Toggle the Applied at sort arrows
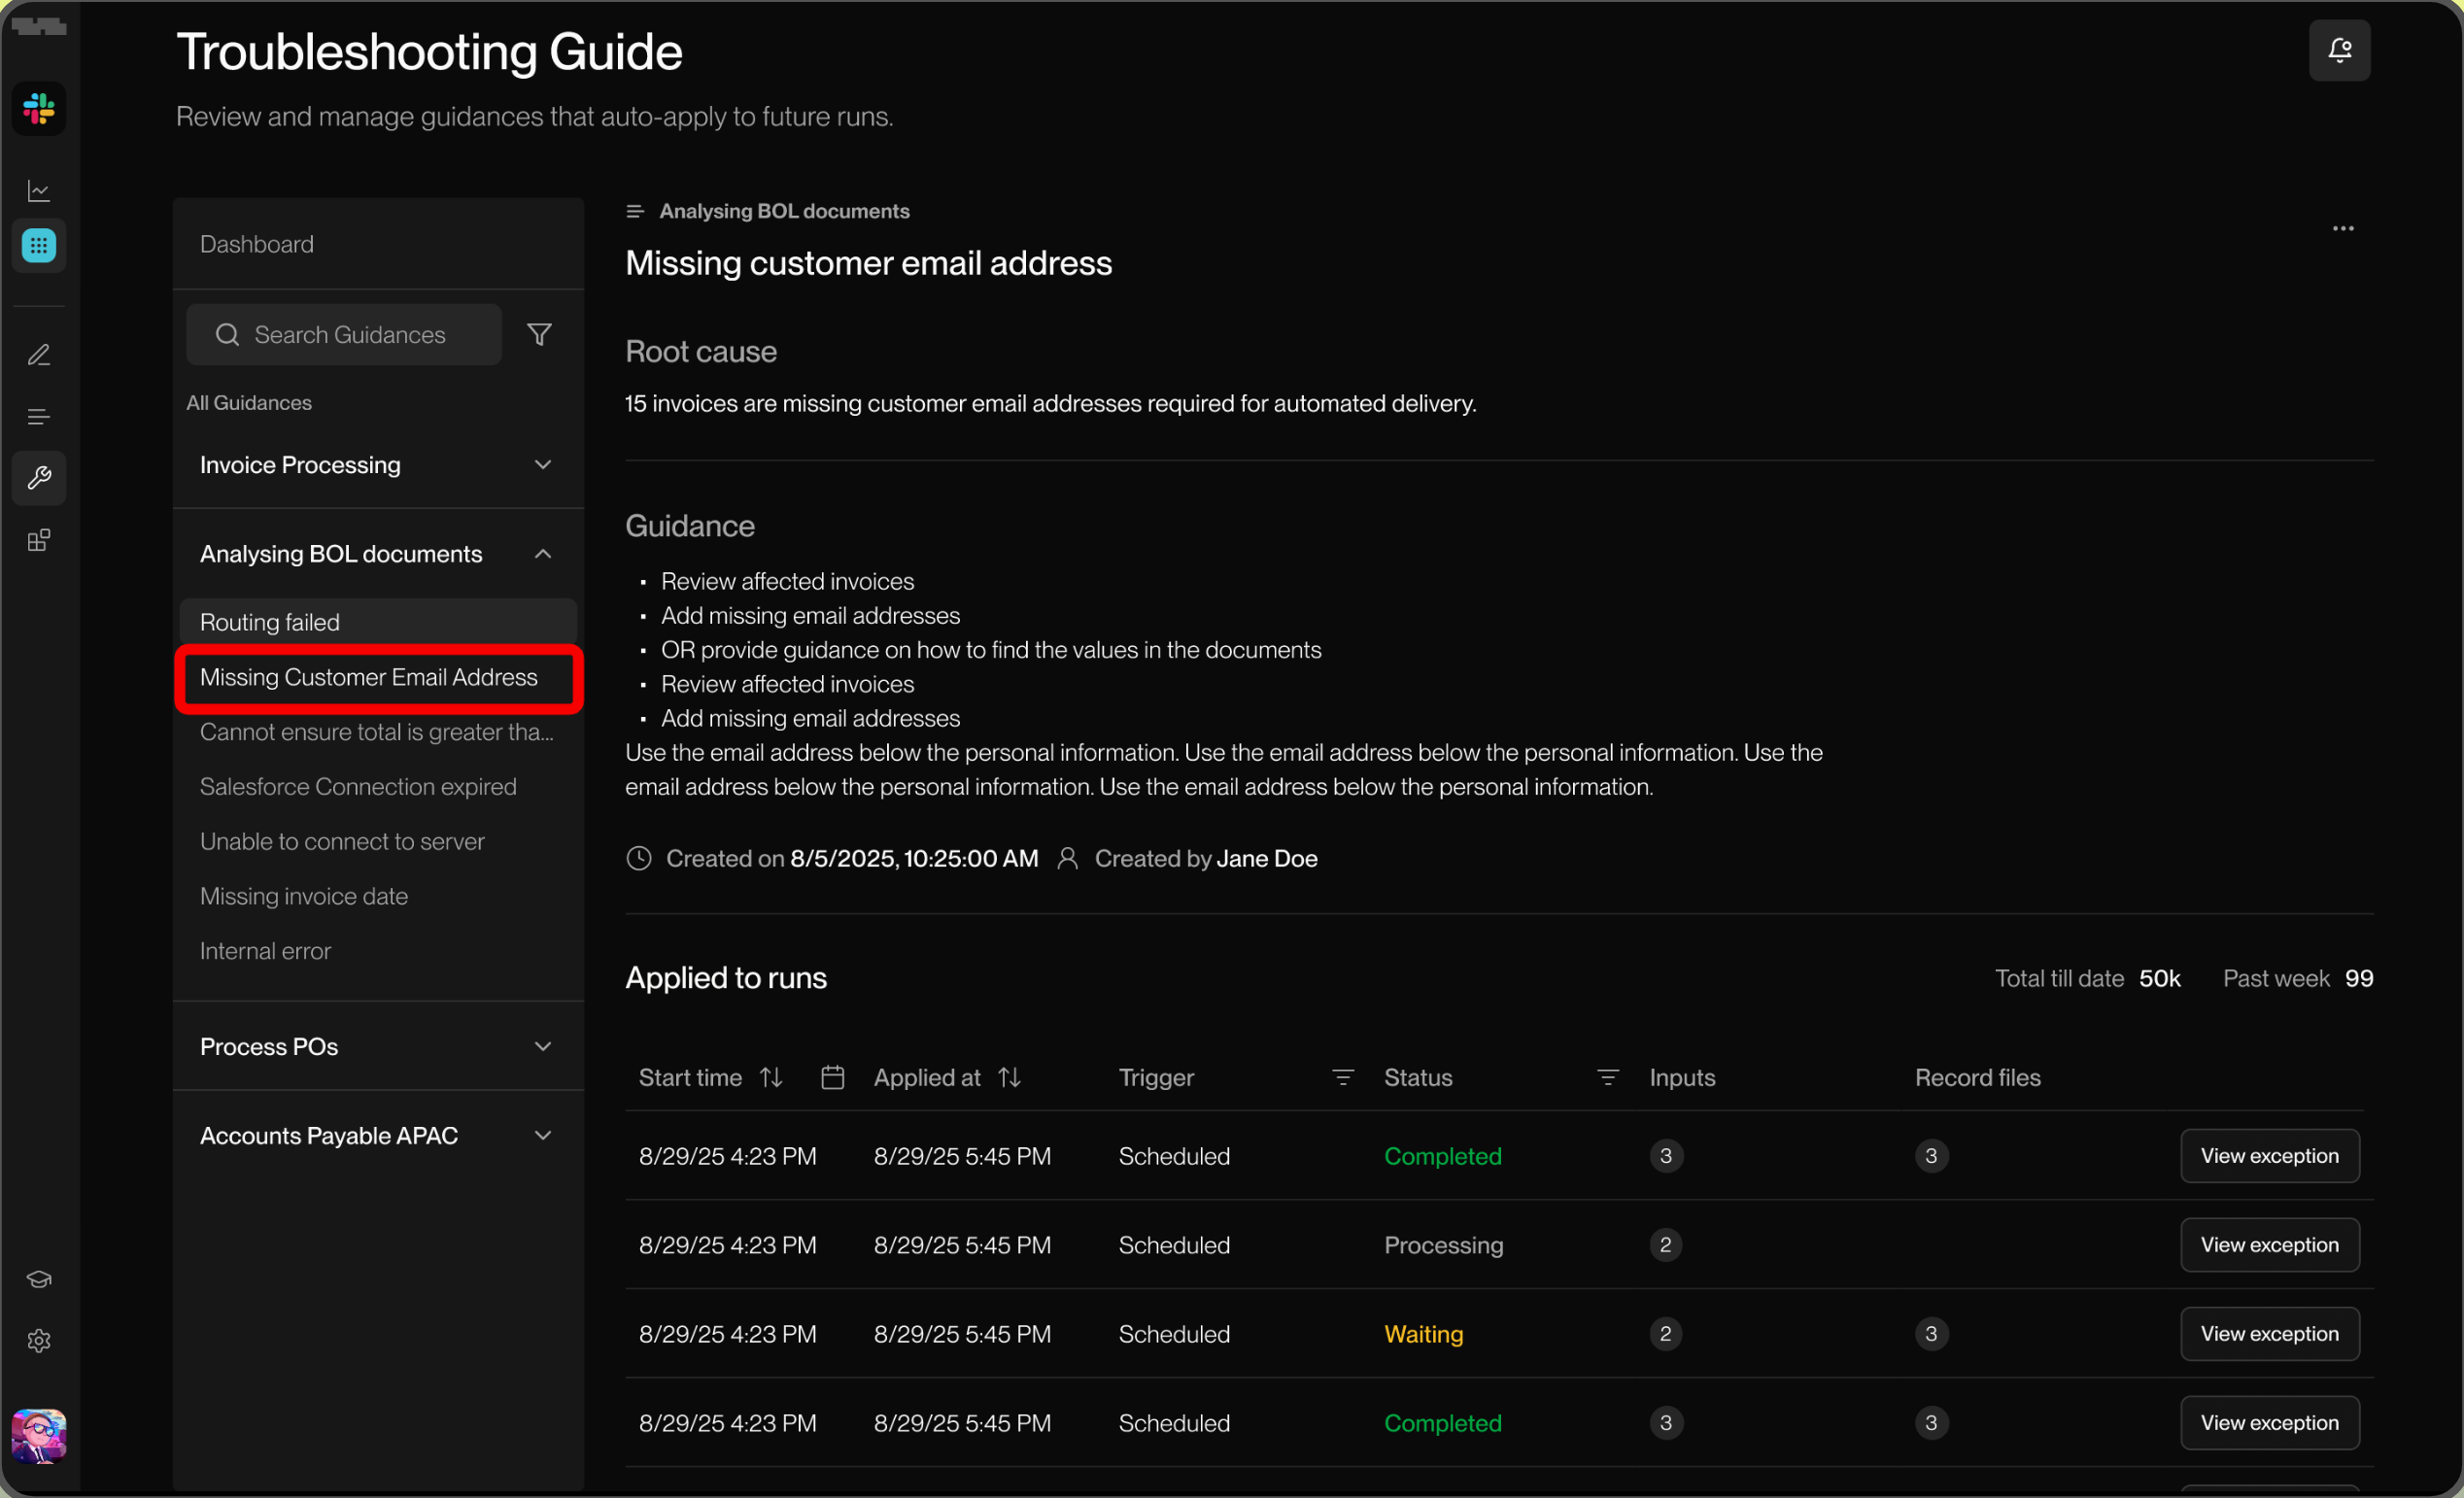The image size is (2464, 1498). coord(1009,1077)
